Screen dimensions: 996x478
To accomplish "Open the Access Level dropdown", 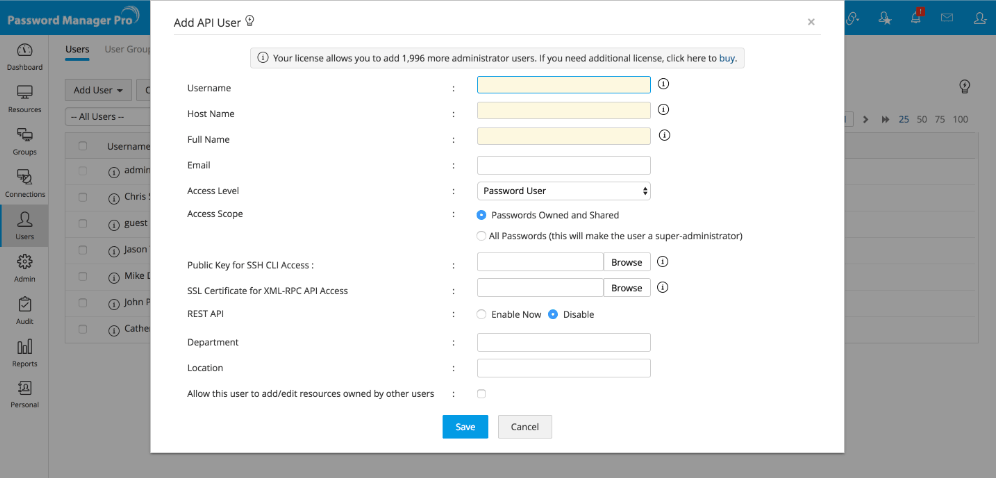I will point(564,190).
